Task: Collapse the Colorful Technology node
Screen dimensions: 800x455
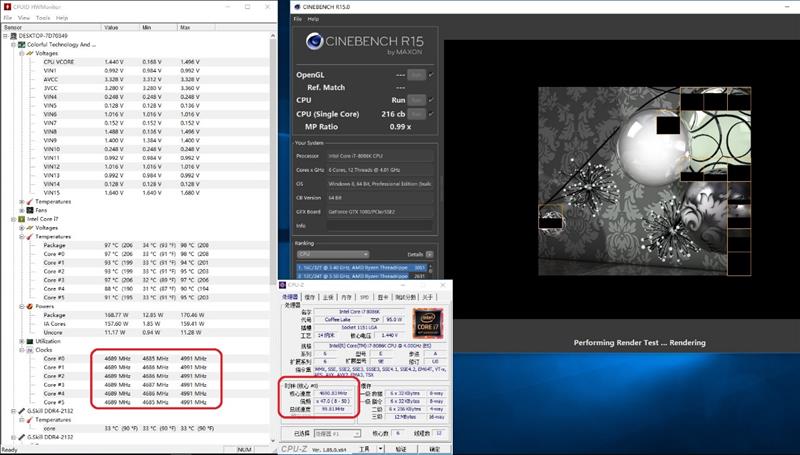Action: (14, 45)
